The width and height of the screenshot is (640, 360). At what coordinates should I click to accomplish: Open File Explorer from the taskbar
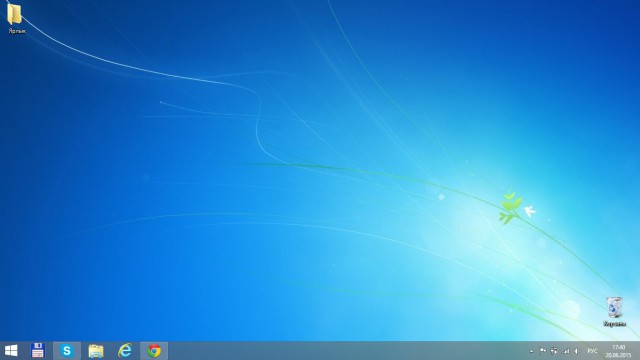tap(96, 351)
